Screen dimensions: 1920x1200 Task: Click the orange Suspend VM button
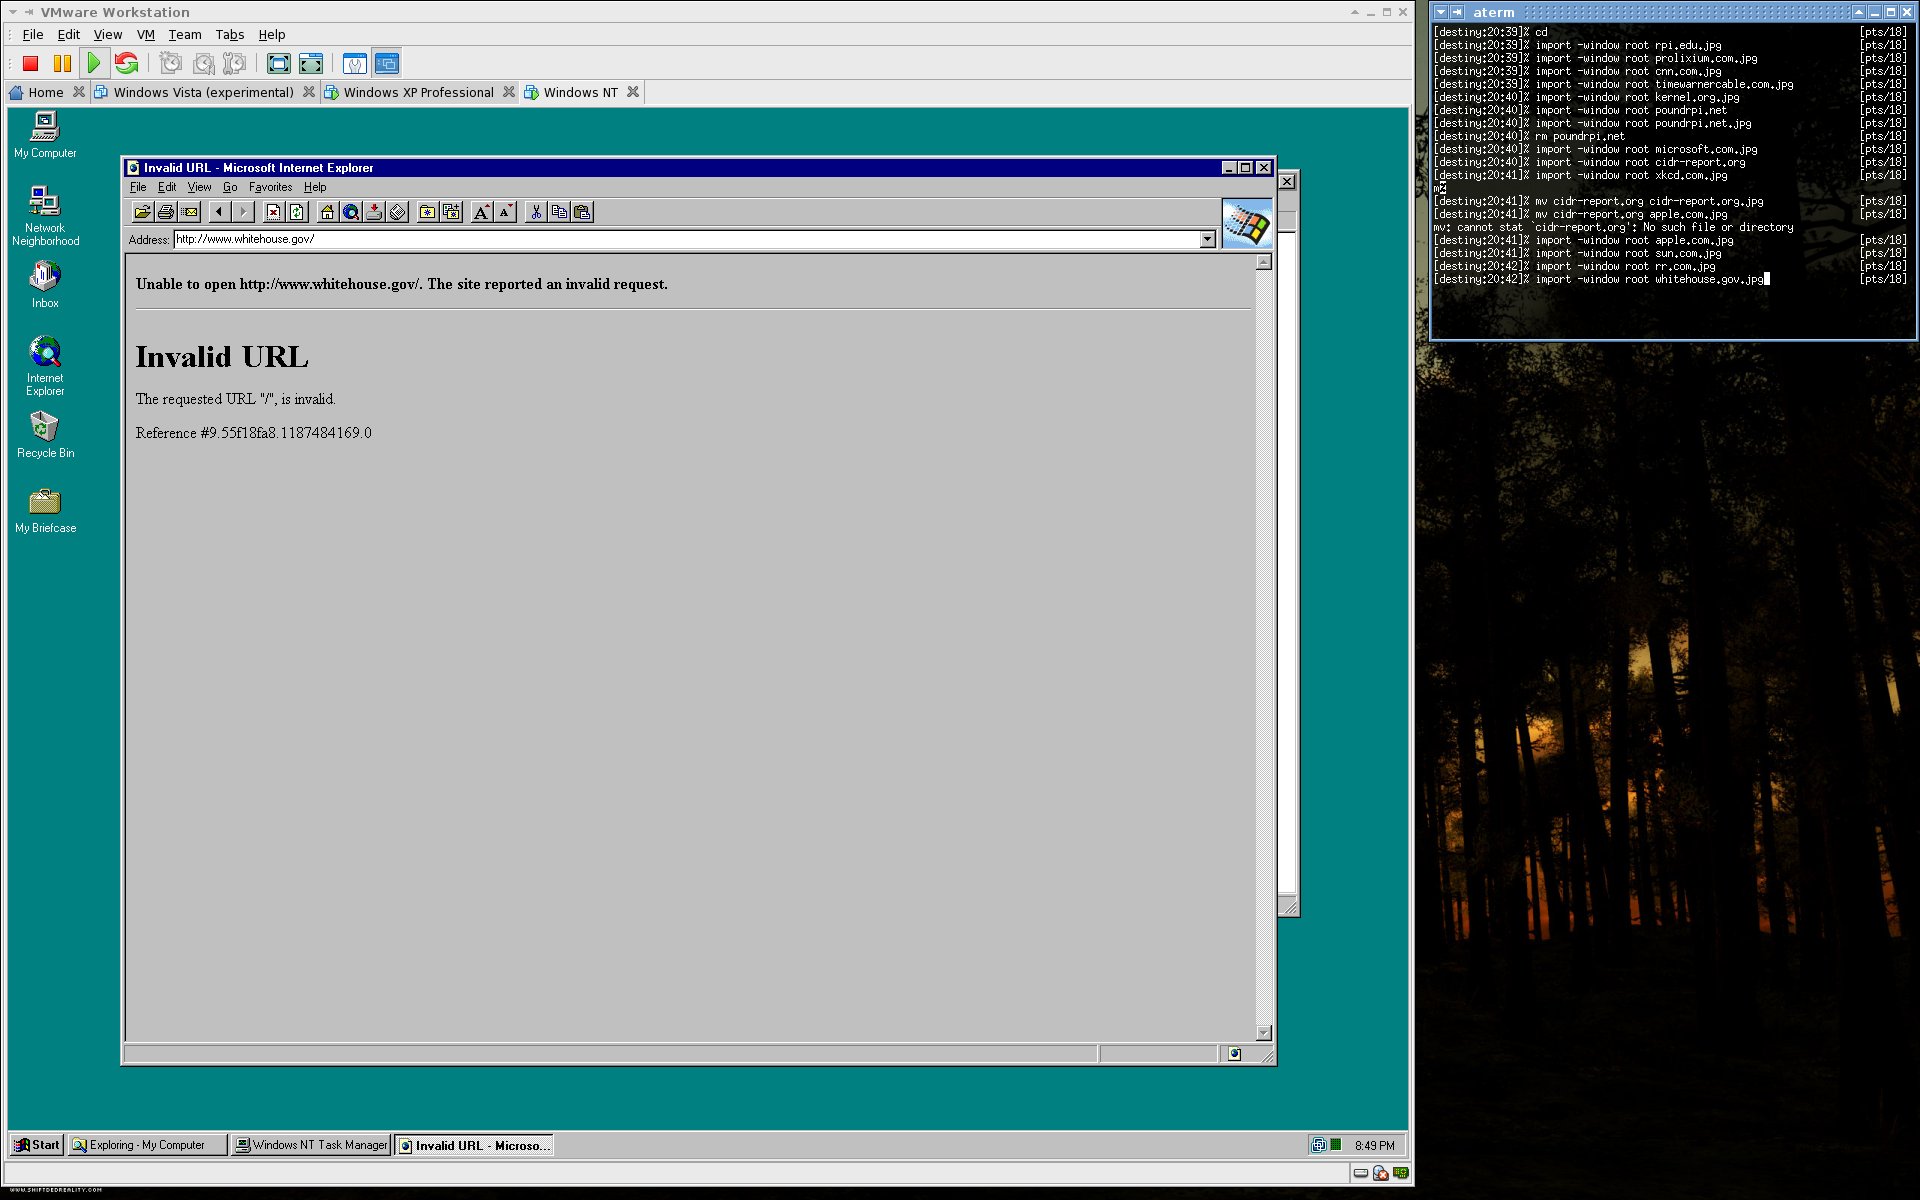pos(62,64)
